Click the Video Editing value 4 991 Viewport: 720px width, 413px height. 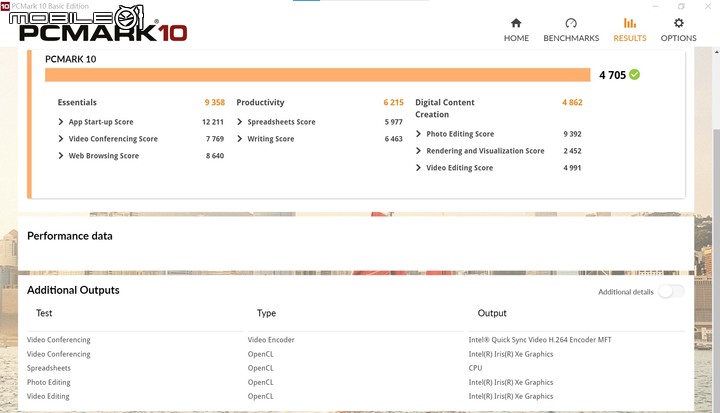pyautogui.click(x=572, y=168)
